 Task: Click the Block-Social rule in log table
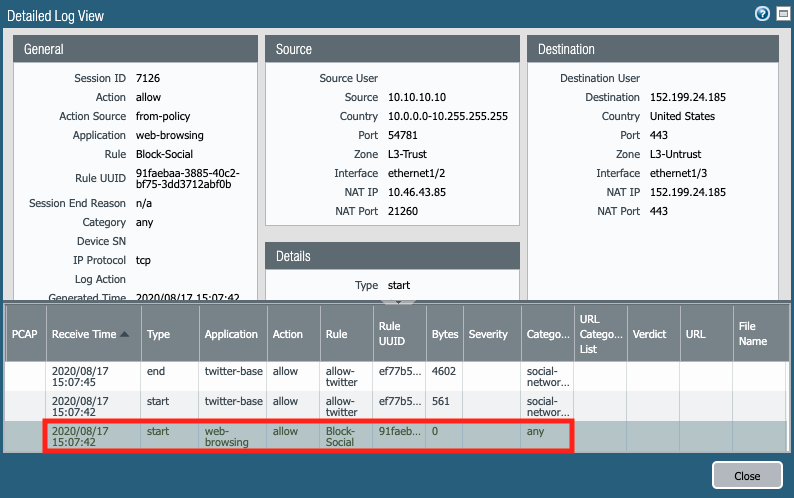[341, 435]
